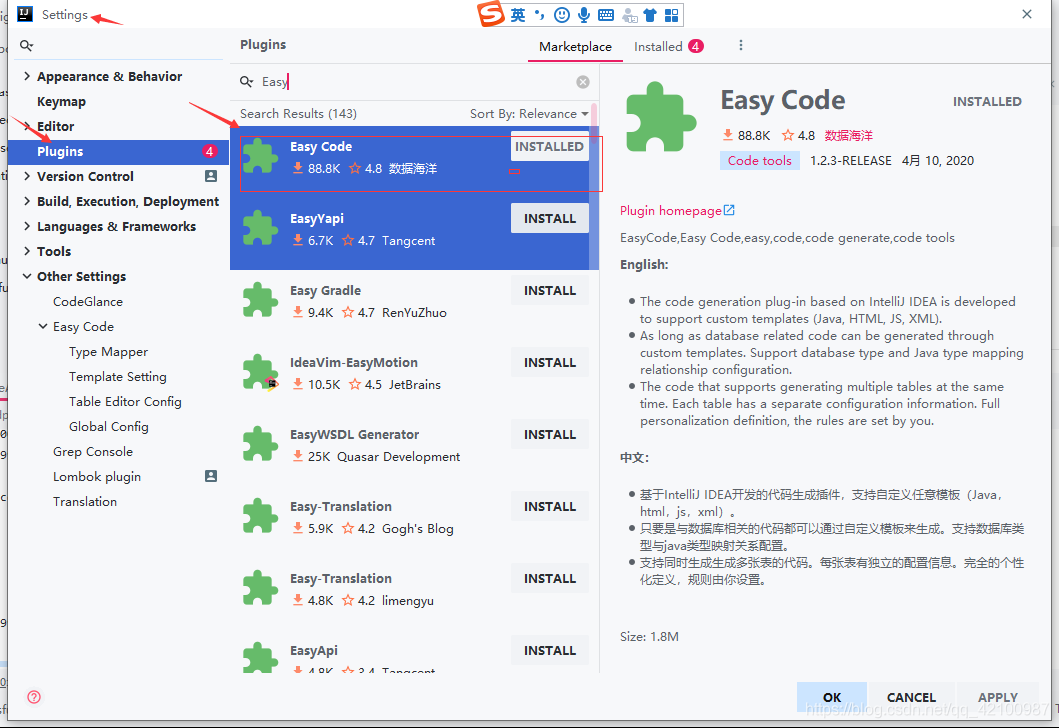This screenshot has width=1059, height=728.
Task: Click the Code tools tag
Action: click(759, 160)
